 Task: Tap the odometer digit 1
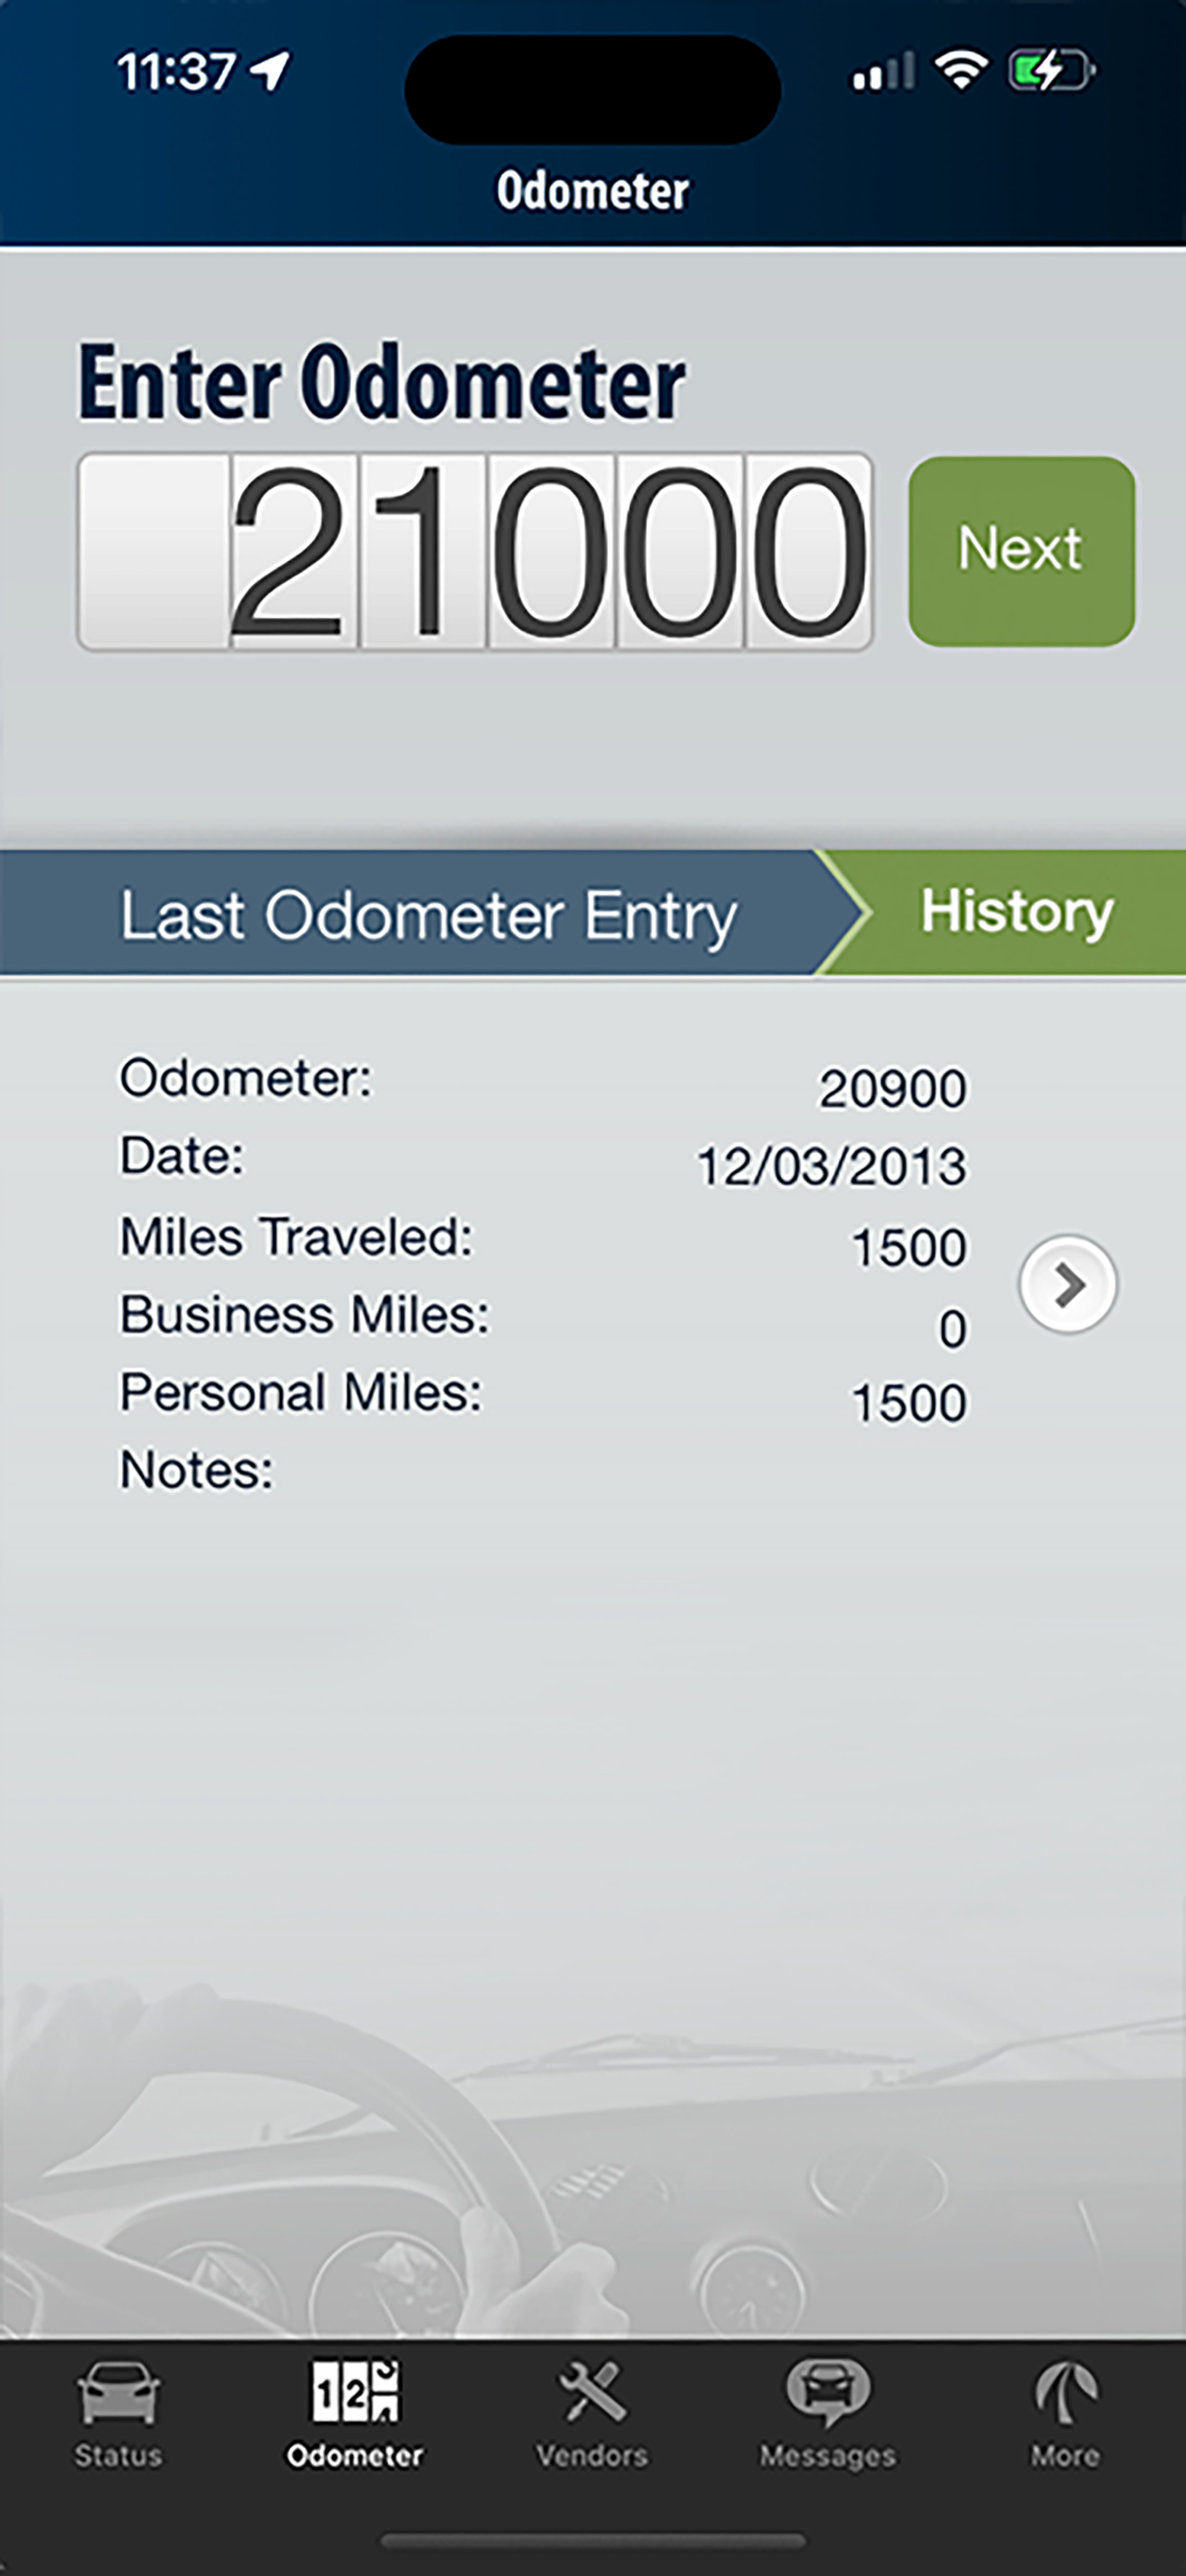click(x=423, y=551)
